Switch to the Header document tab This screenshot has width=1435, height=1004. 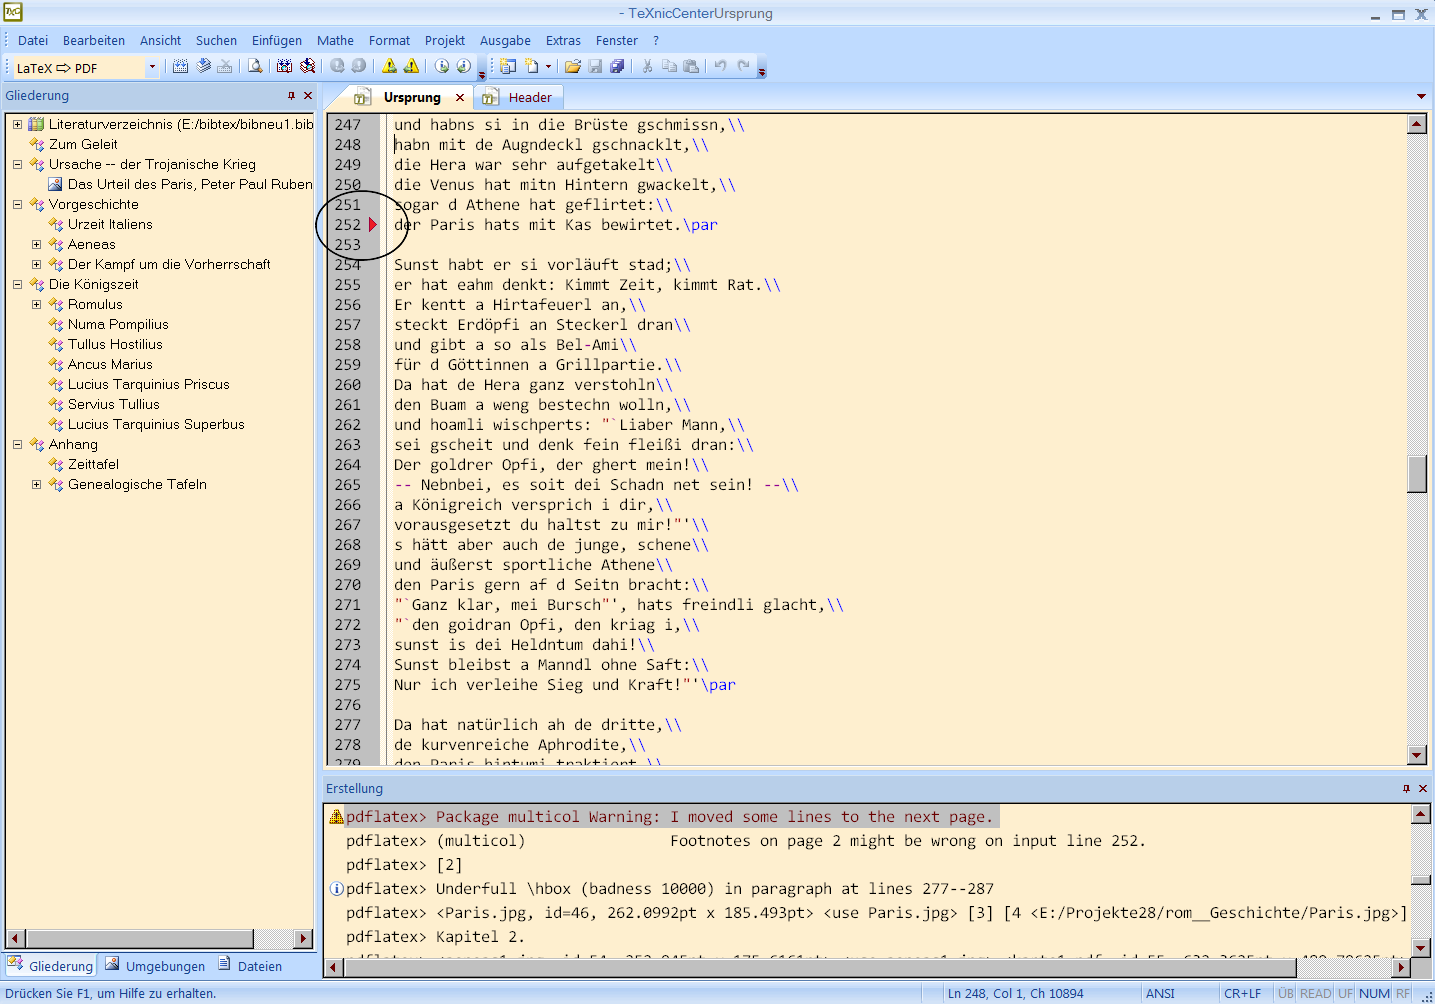tap(517, 97)
